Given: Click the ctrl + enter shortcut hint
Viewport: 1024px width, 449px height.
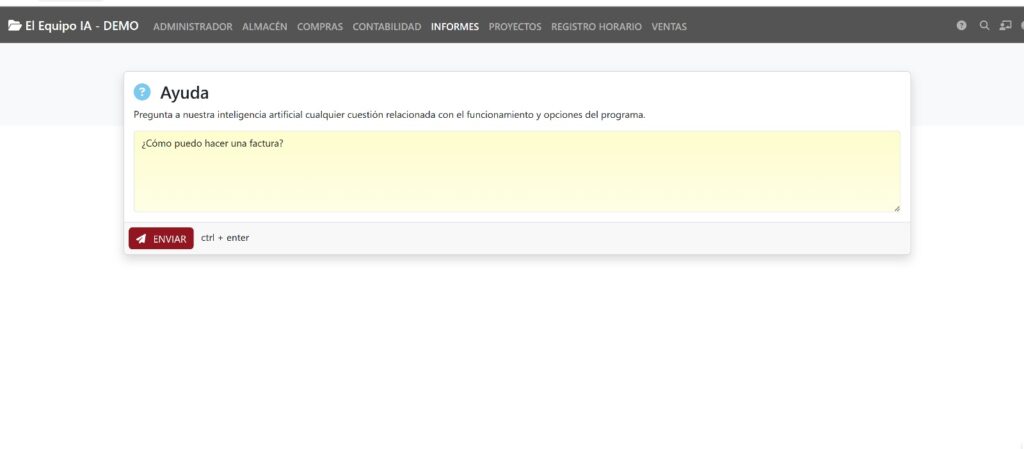Looking at the screenshot, I should click(x=225, y=238).
